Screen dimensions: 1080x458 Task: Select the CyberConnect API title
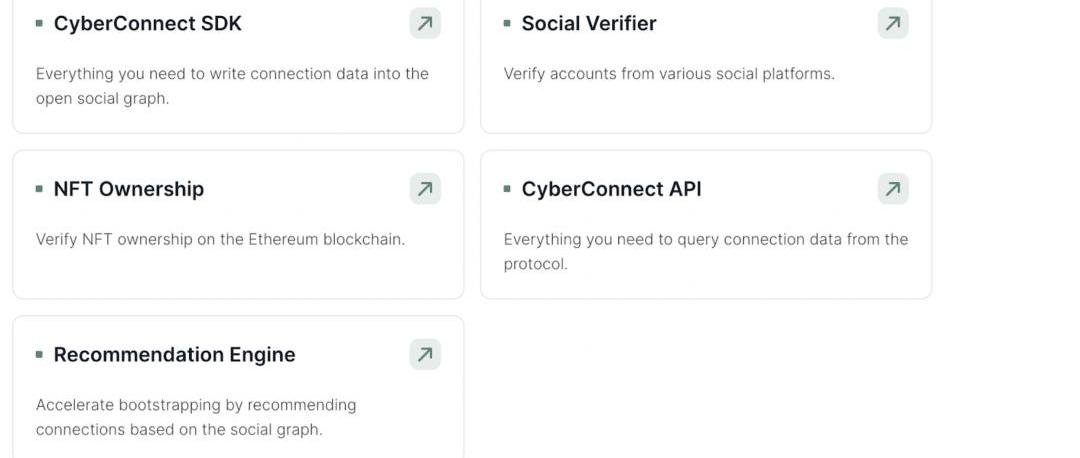(611, 189)
